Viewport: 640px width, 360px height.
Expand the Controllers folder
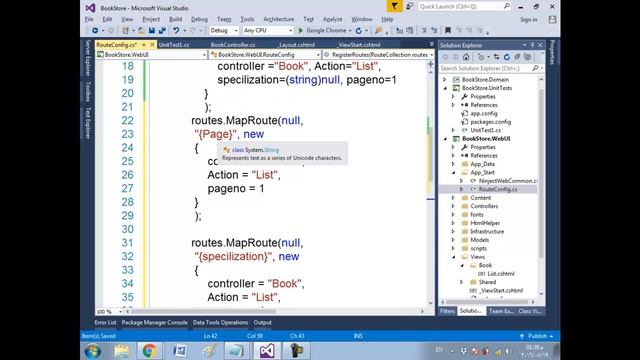453,206
